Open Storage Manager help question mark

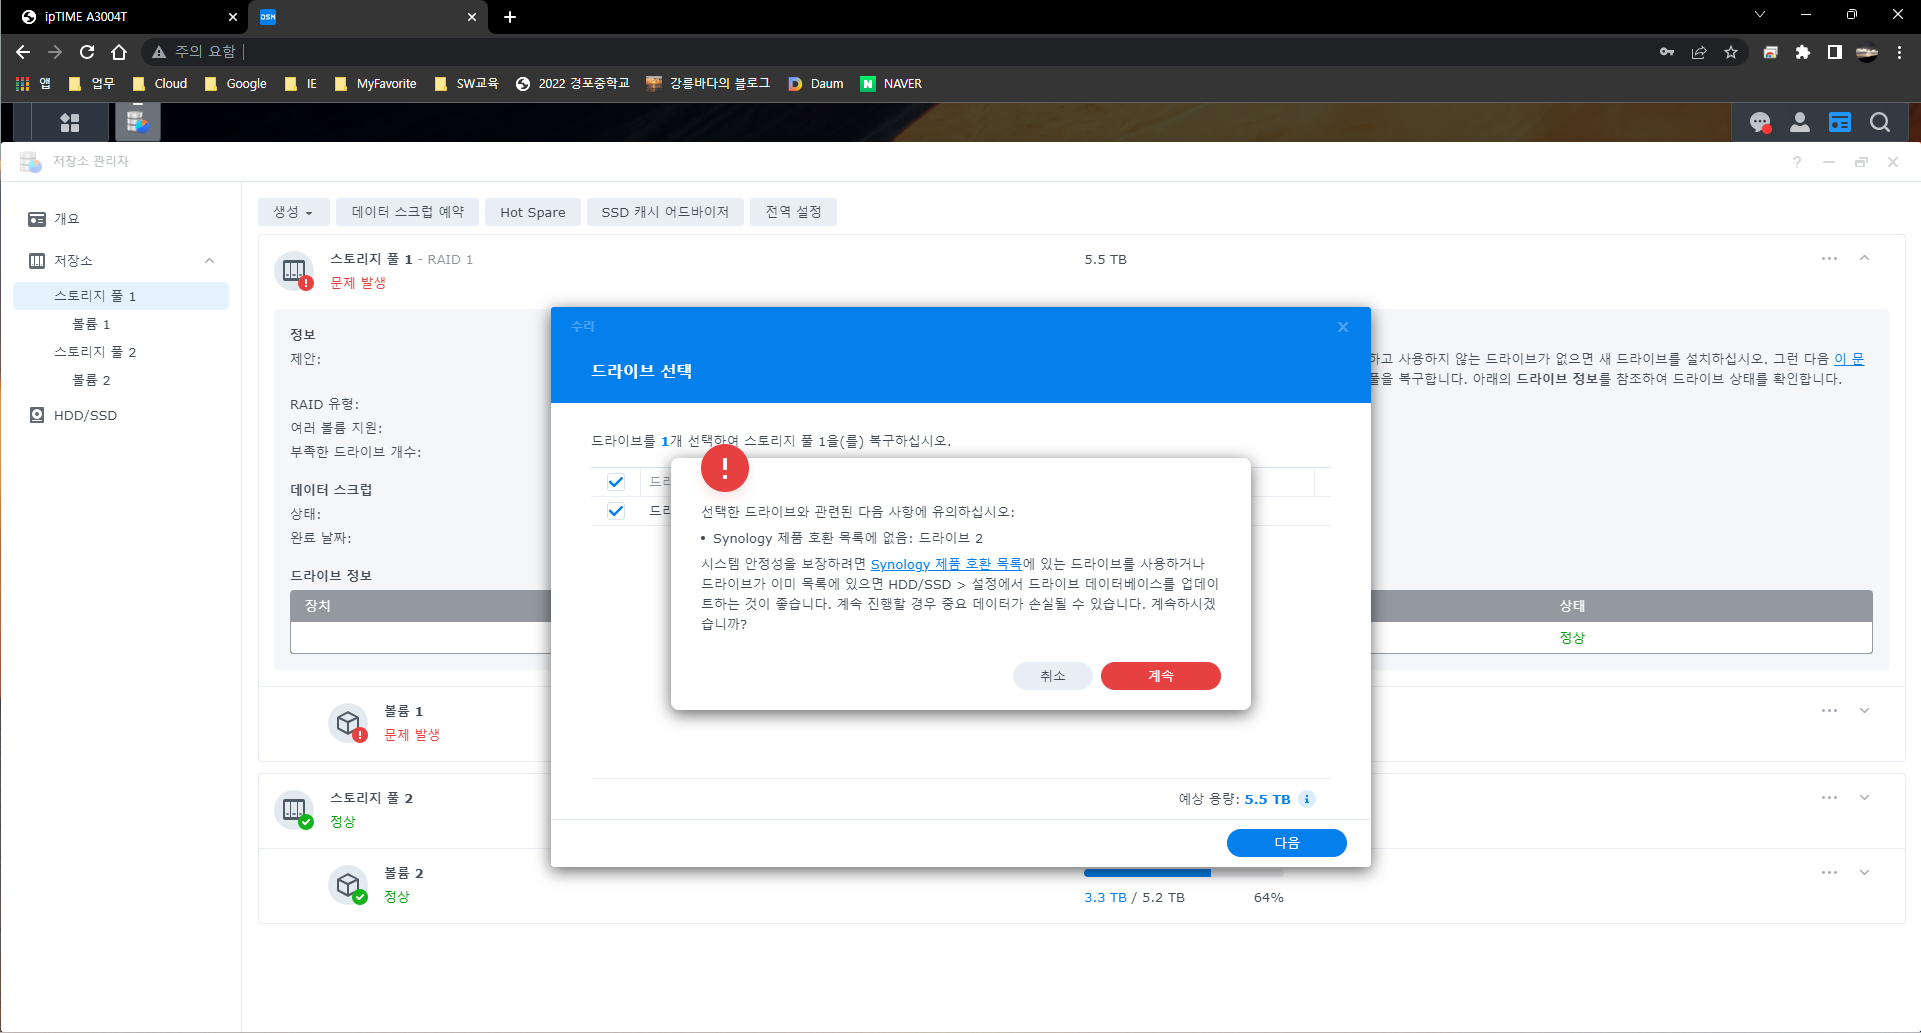tap(1797, 162)
